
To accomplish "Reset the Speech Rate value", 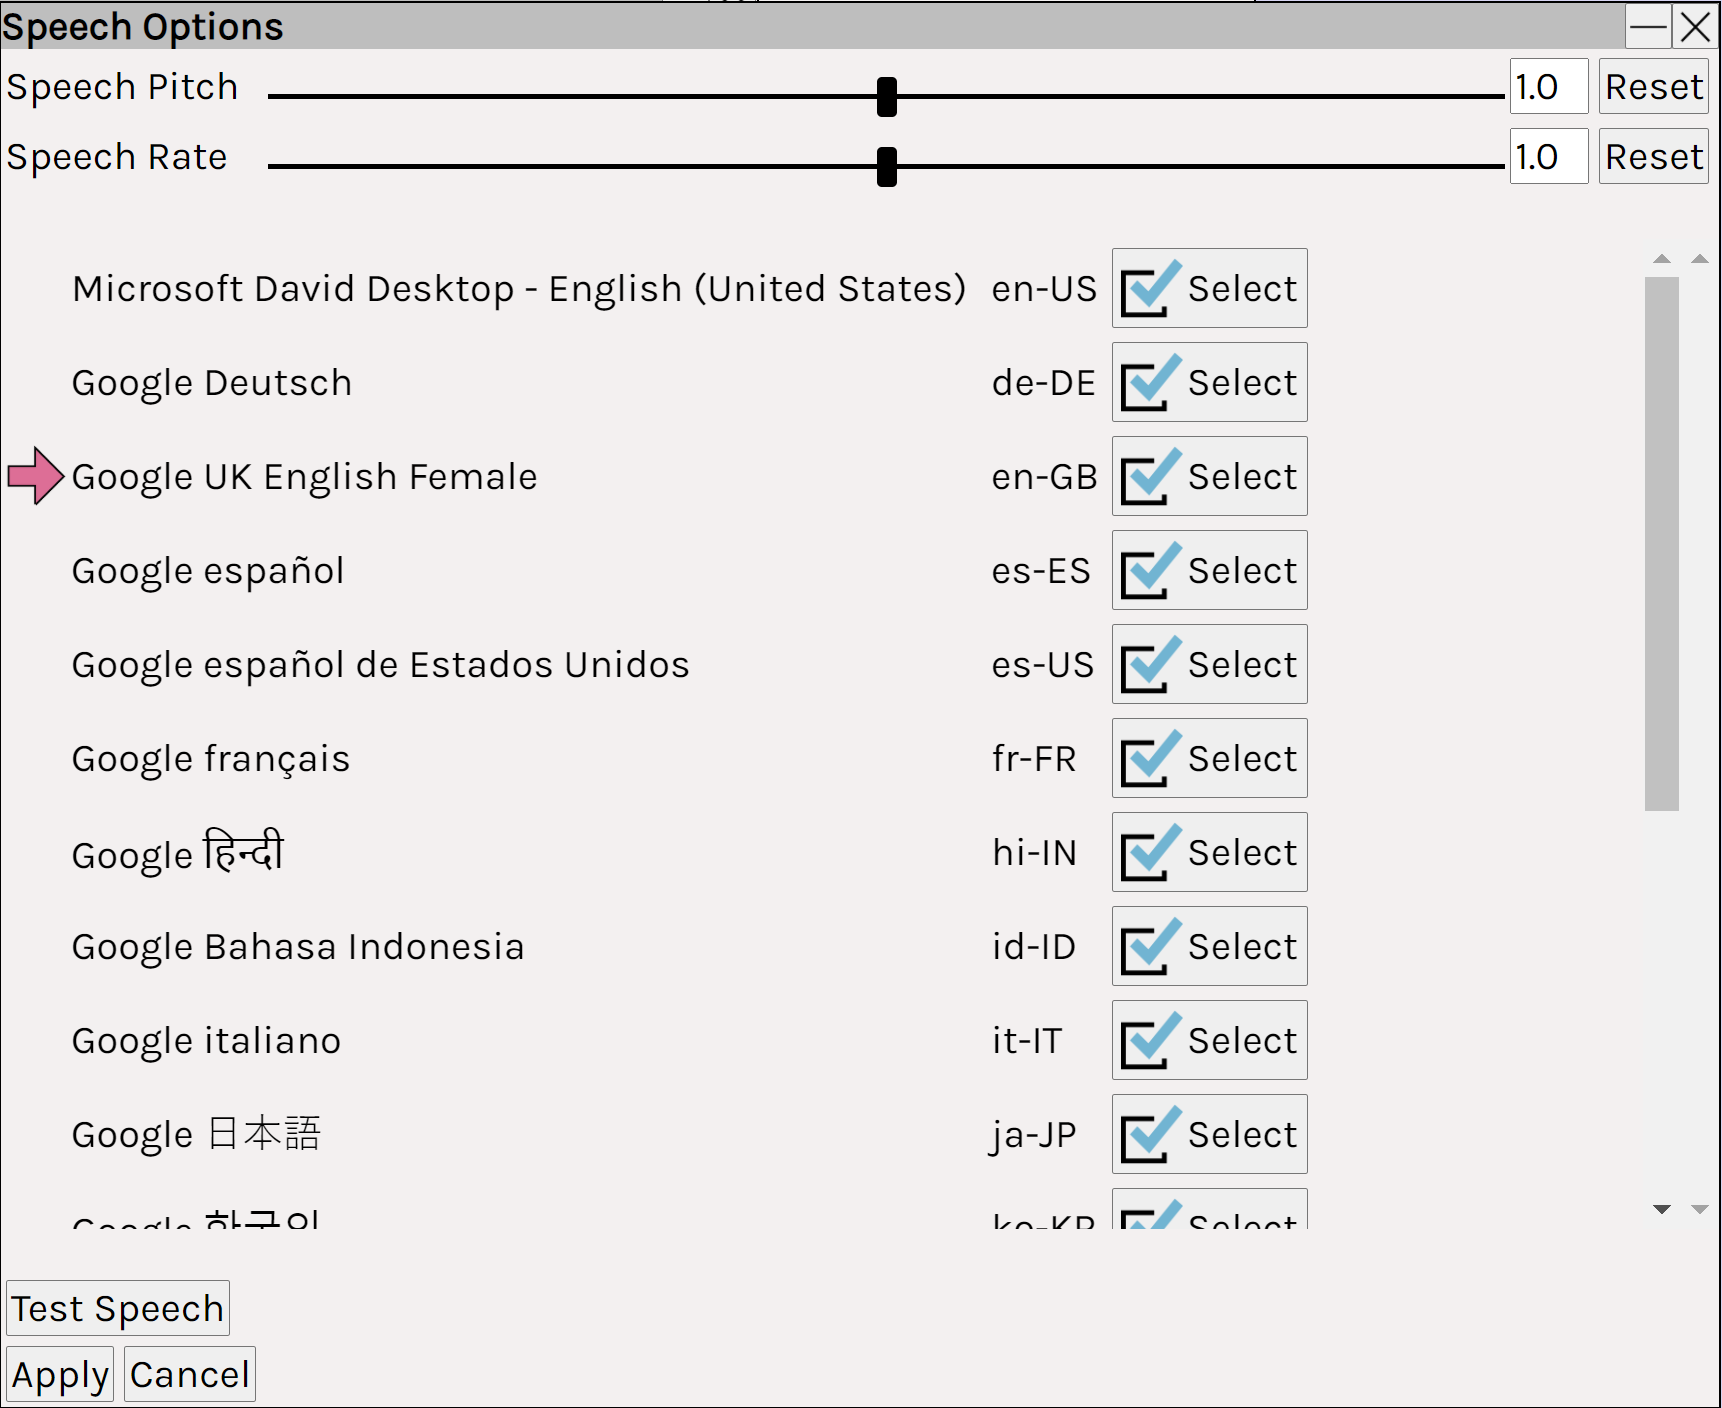I will click(x=1653, y=157).
